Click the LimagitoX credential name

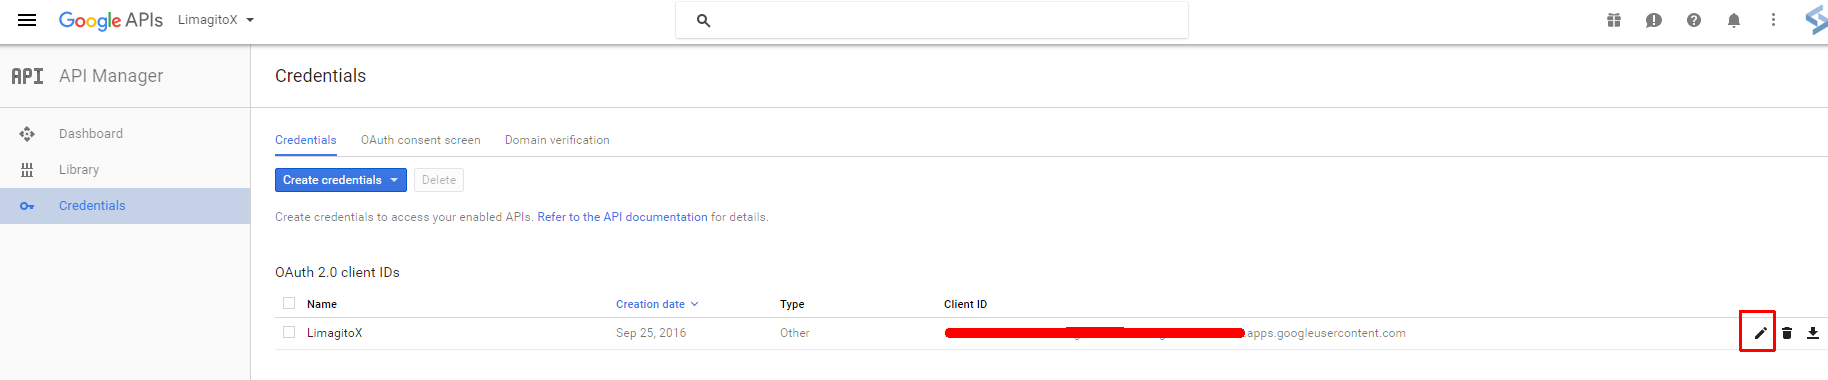(334, 333)
